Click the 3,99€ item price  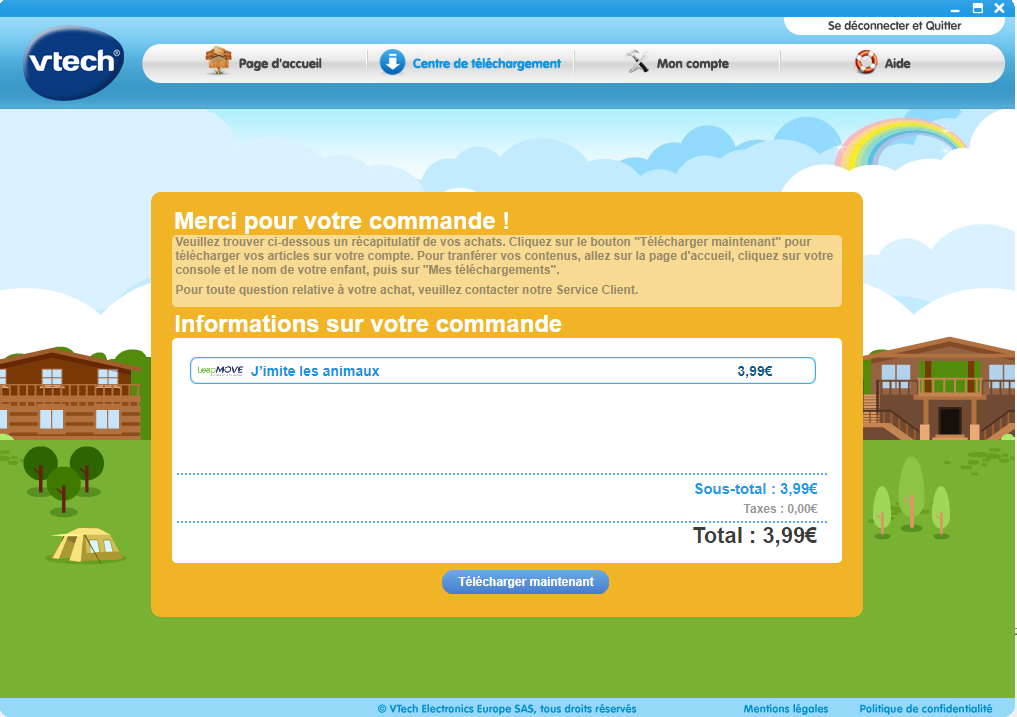tap(755, 371)
